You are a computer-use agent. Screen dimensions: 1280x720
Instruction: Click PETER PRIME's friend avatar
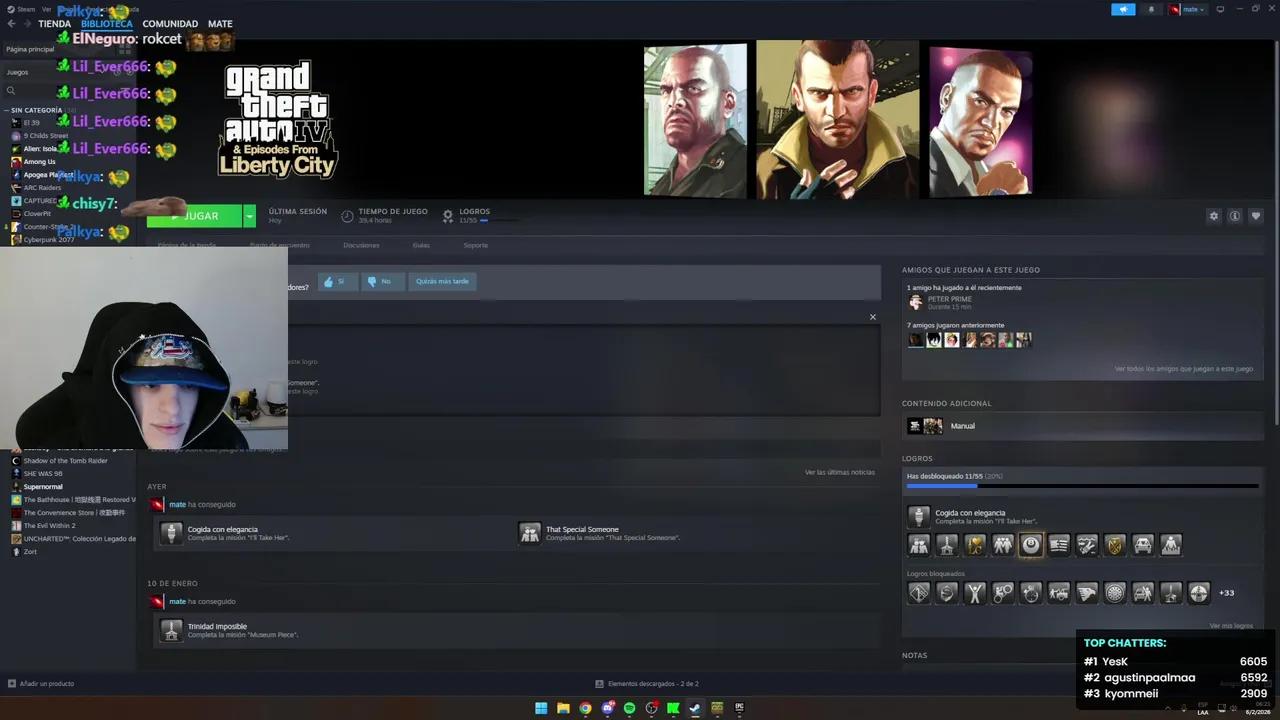(x=915, y=302)
